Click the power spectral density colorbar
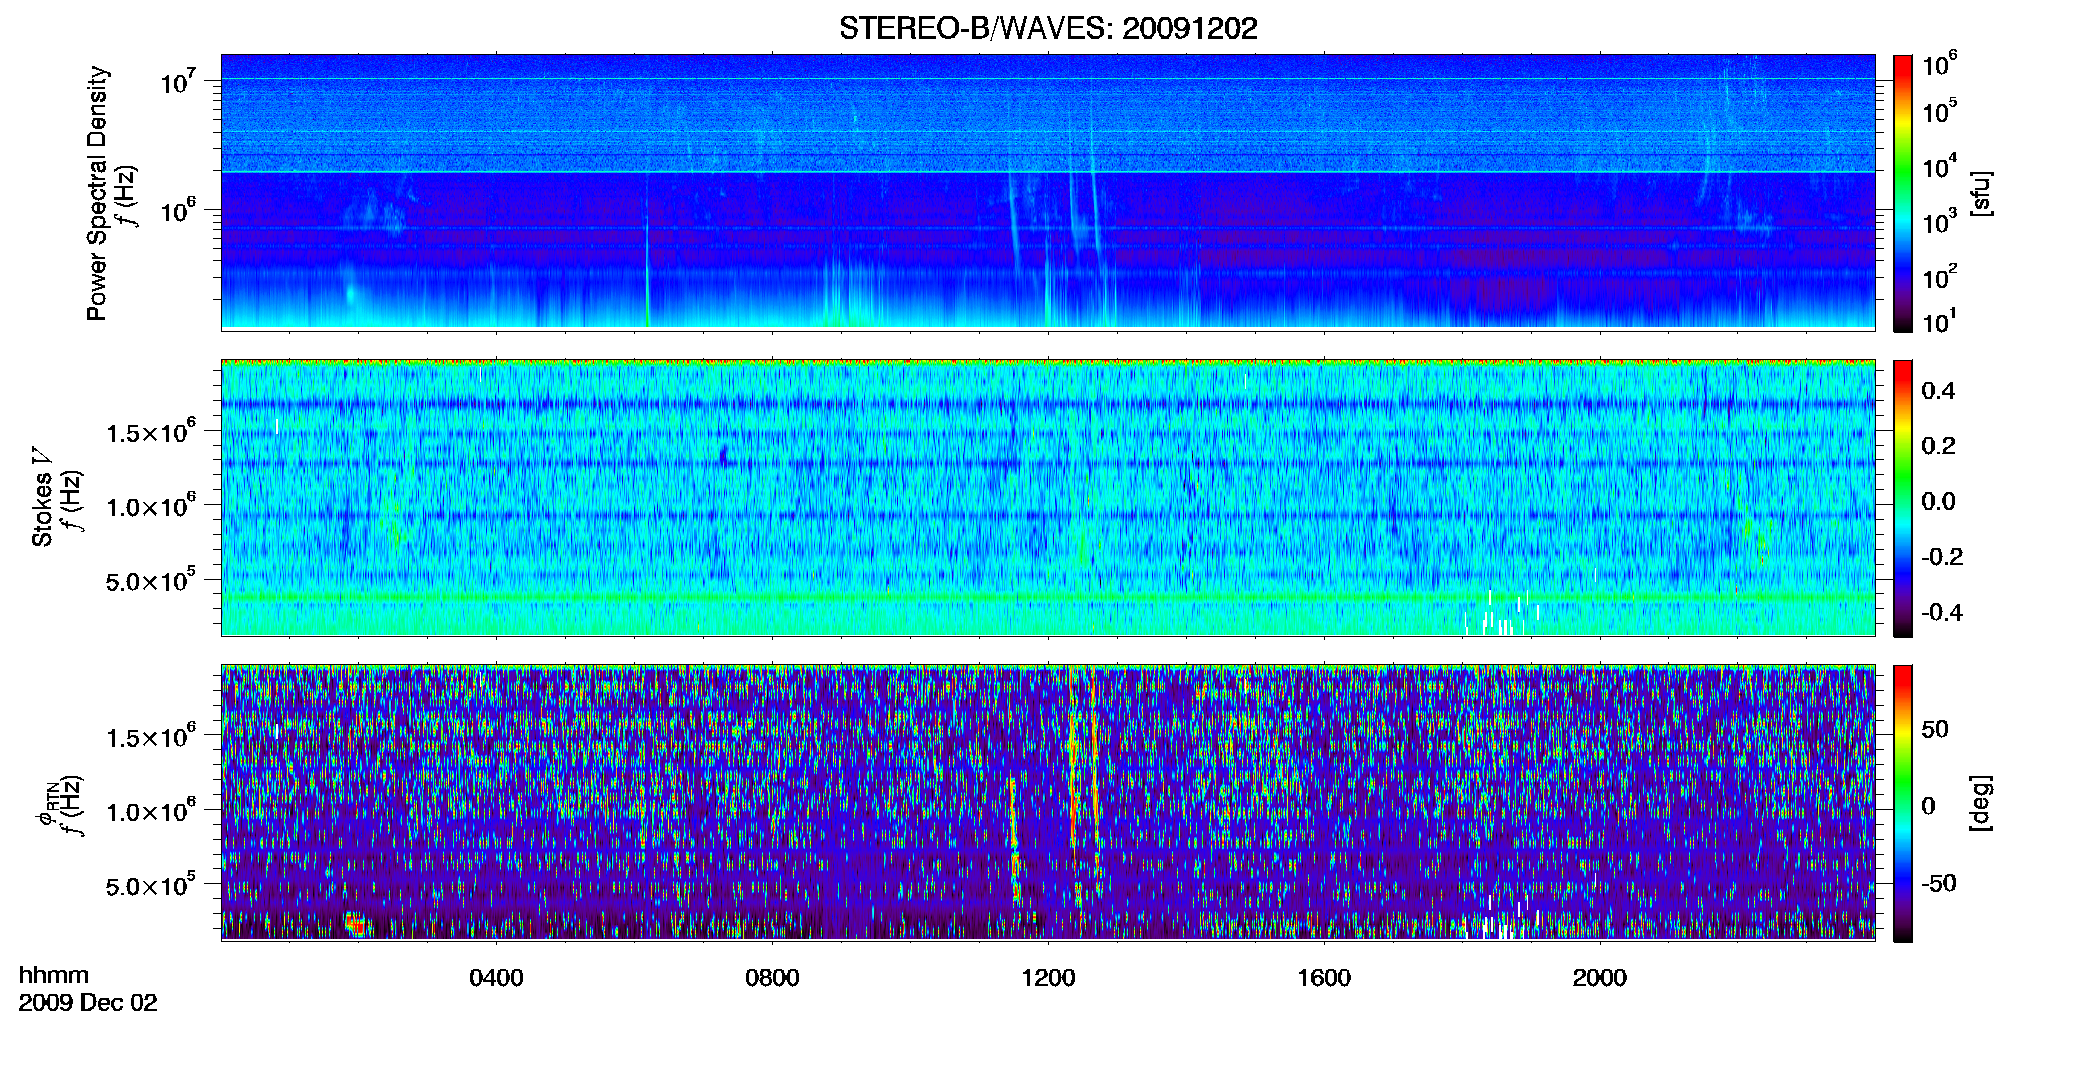This screenshot has height=1080, width=2096. (x=1903, y=193)
